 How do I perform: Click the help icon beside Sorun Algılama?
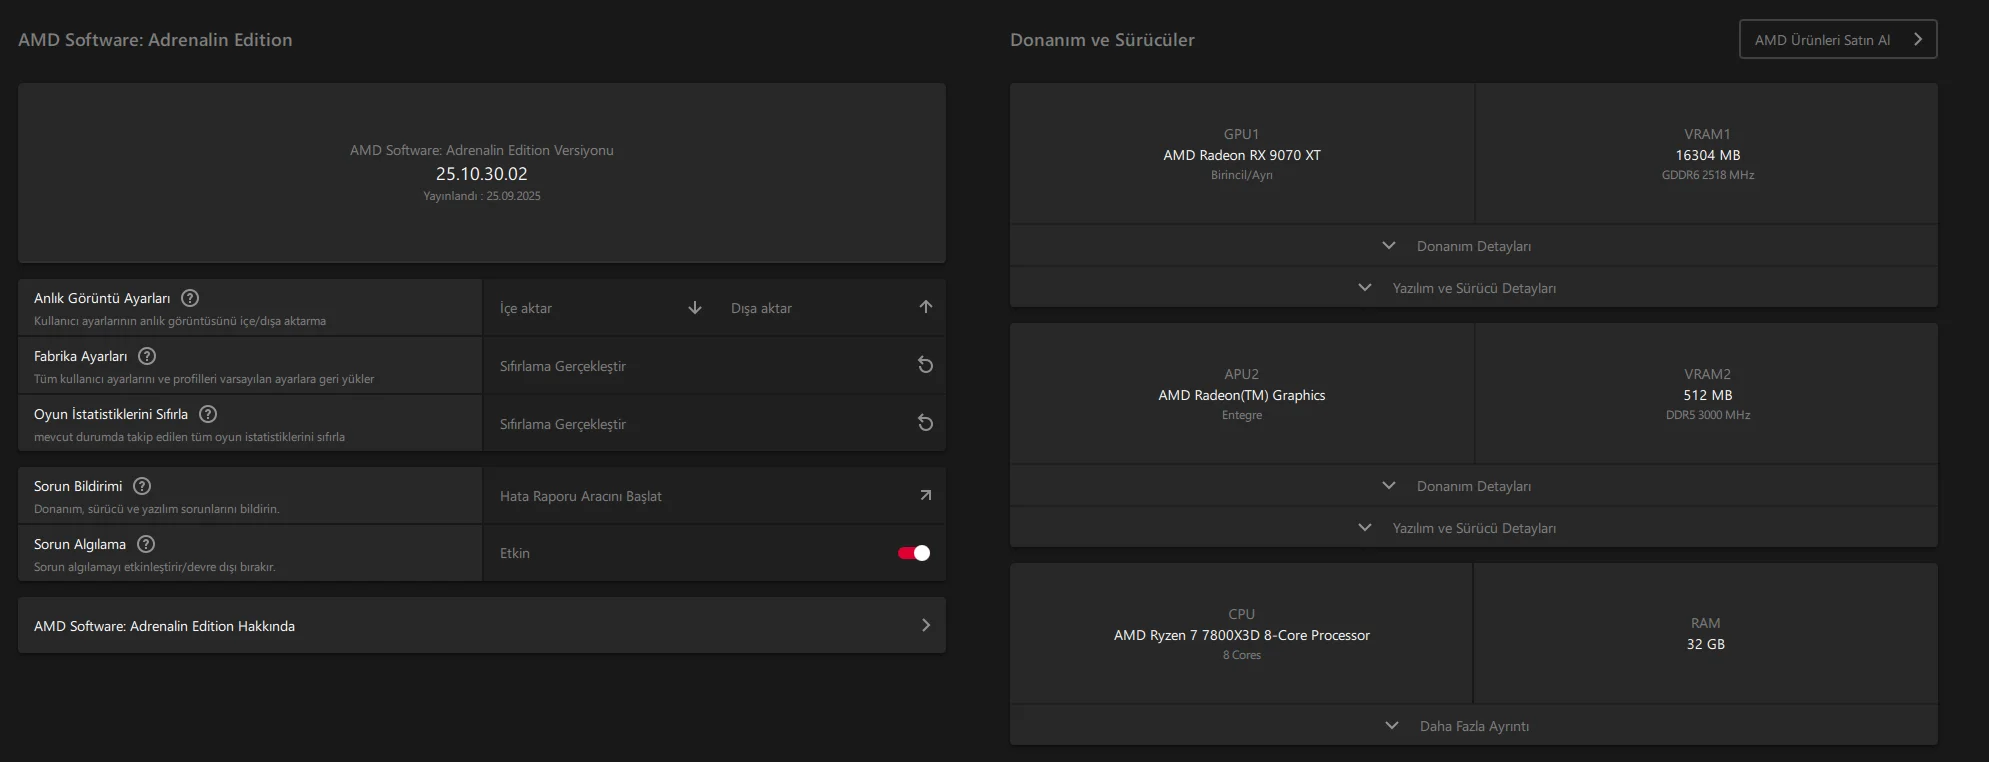146,544
